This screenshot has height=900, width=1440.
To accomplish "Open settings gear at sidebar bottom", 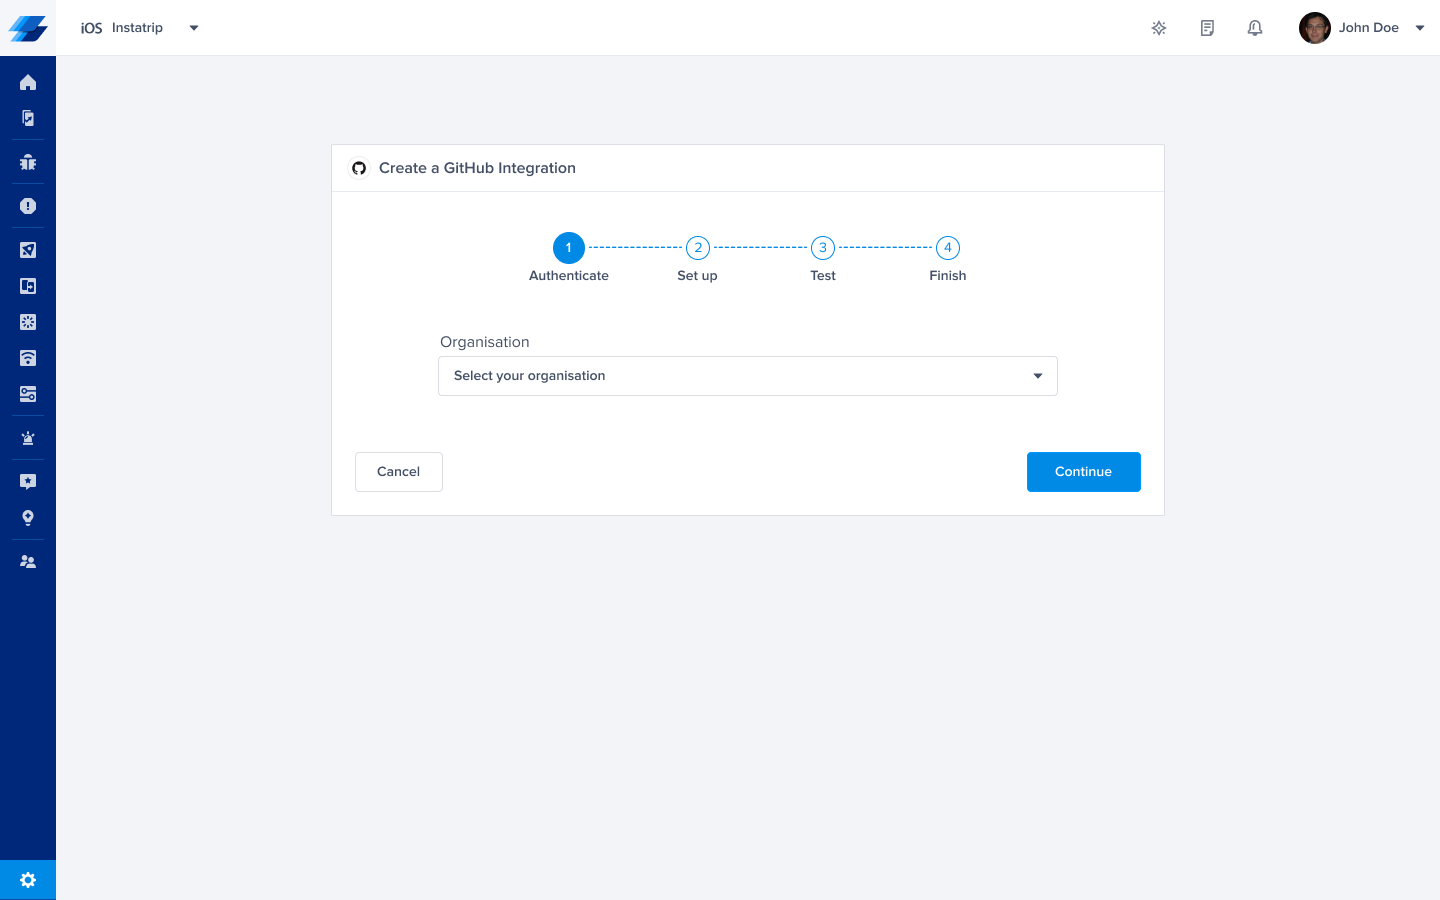I will point(28,880).
